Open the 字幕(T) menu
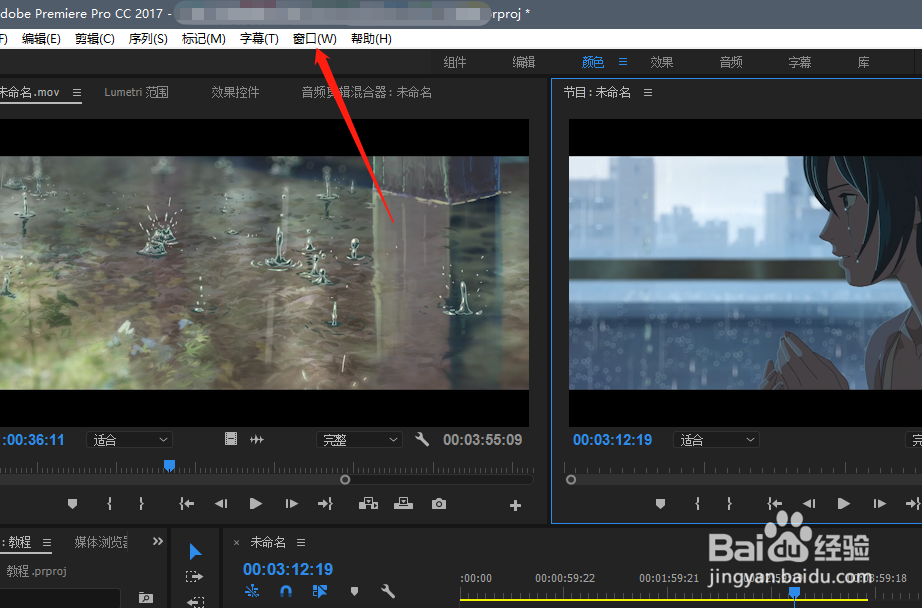The height and width of the screenshot is (608, 922). (259, 39)
